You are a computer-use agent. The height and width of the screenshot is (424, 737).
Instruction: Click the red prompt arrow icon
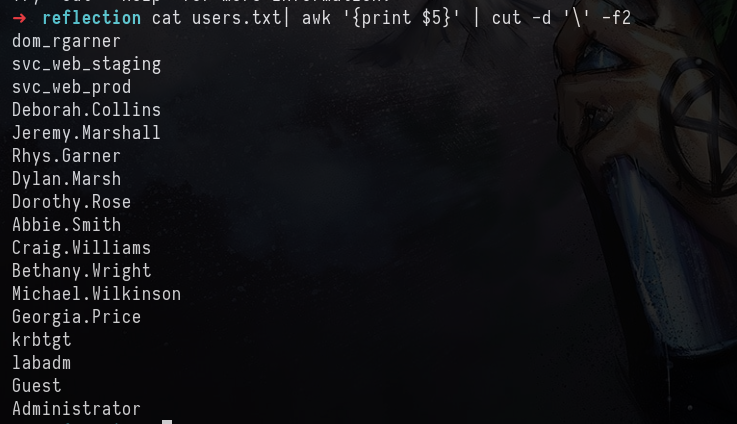point(19,18)
